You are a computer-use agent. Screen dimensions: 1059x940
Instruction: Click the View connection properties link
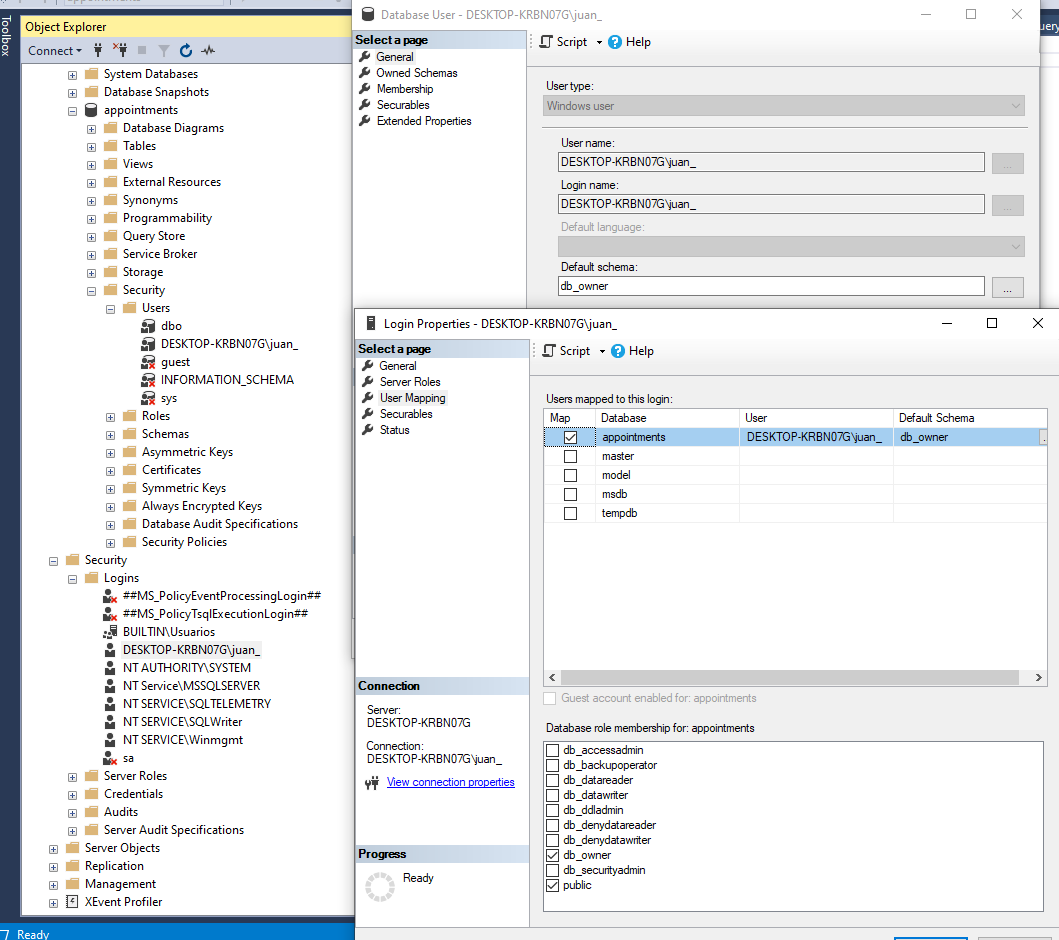[x=450, y=782]
